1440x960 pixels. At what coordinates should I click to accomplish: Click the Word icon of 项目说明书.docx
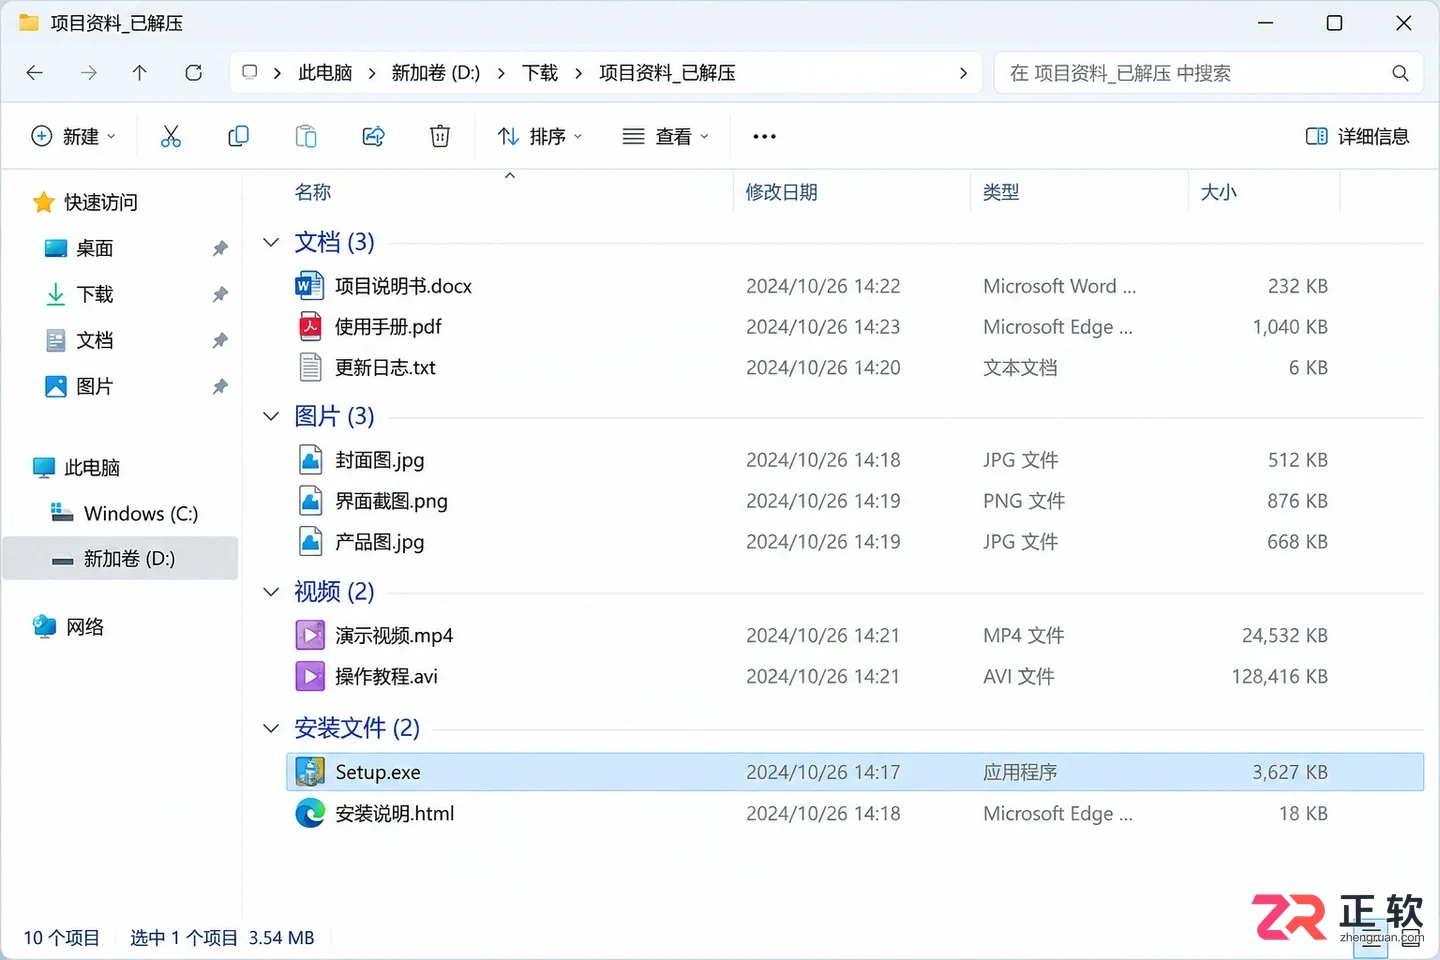point(310,286)
